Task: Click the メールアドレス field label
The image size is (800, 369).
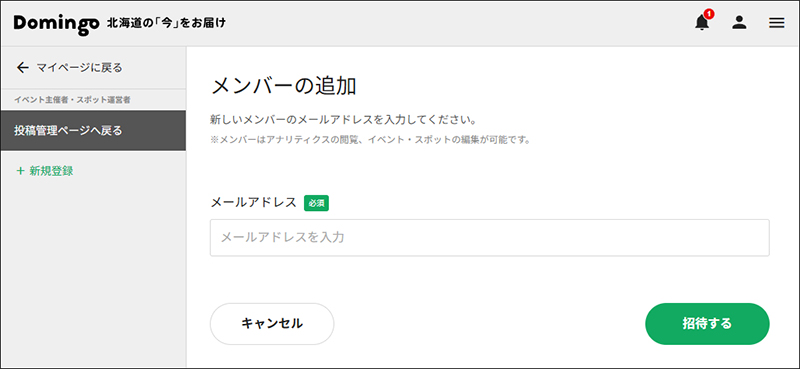Action: click(254, 203)
